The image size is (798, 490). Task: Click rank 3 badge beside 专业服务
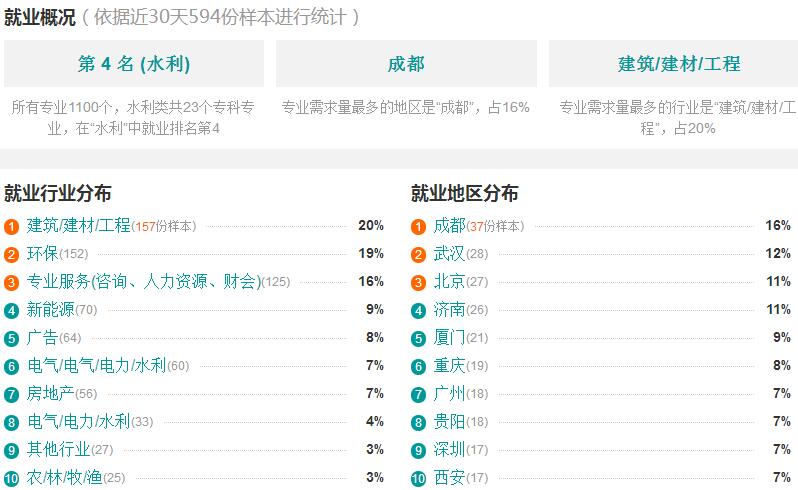(11, 282)
